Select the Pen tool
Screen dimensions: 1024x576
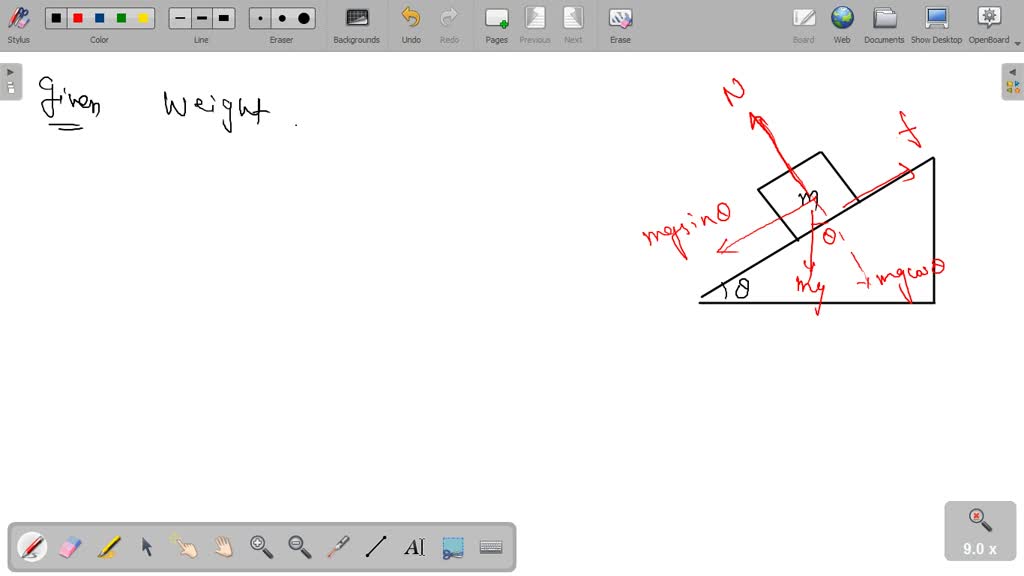[30, 547]
